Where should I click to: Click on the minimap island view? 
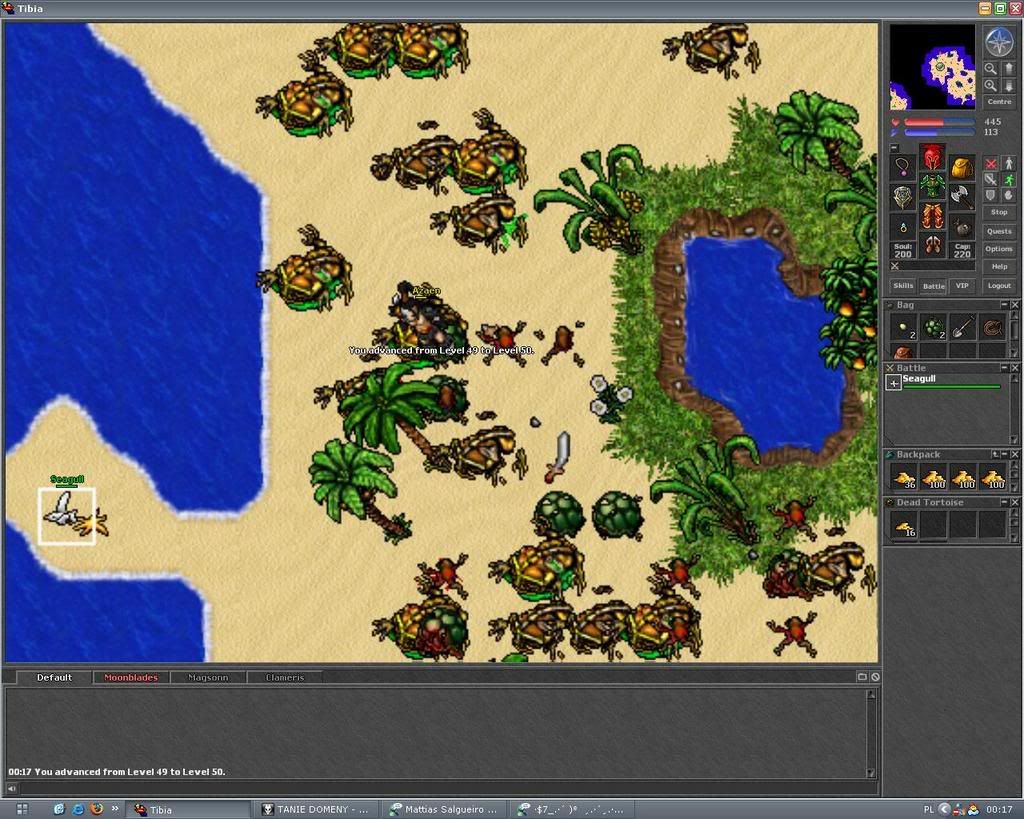tap(933, 67)
